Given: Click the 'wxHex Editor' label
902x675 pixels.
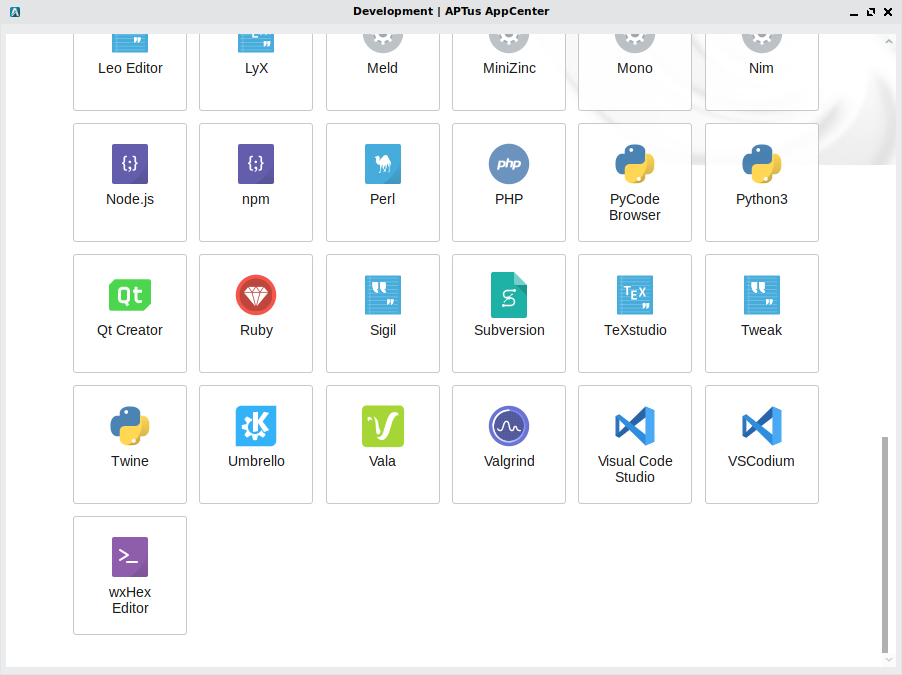Looking at the screenshot, I should click(130, 600).
